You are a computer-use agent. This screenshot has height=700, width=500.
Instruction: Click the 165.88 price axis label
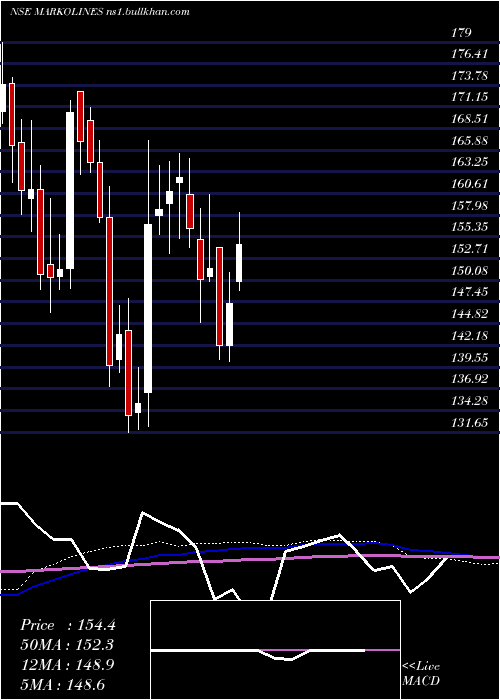[470, 141]
